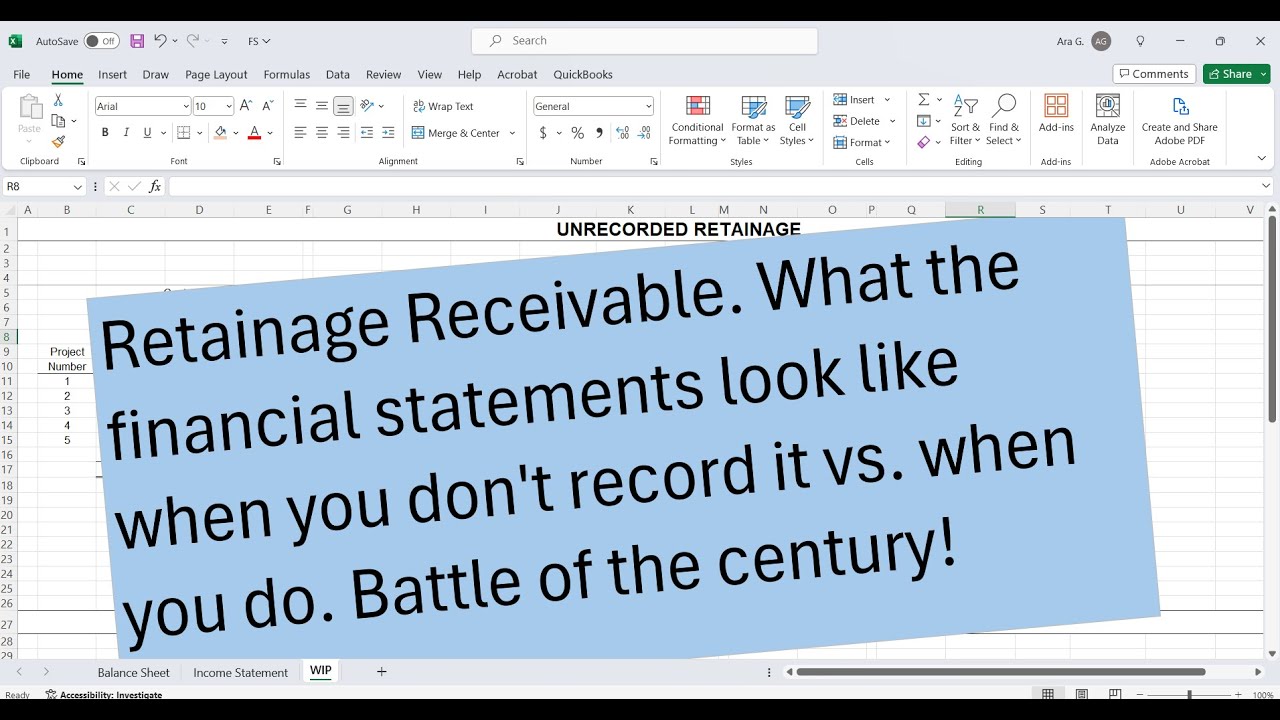Viewport: 1280px width, 720px height.
Task: Toggle Wrap Text
Action: point(444,106)
